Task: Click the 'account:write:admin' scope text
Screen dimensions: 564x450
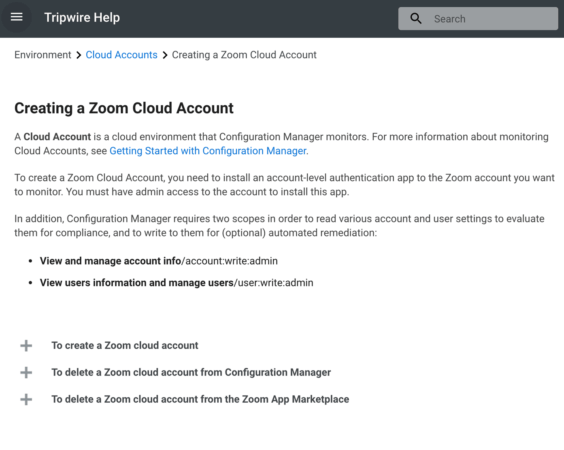Action: pyautogui.click(x=231, y=261)
